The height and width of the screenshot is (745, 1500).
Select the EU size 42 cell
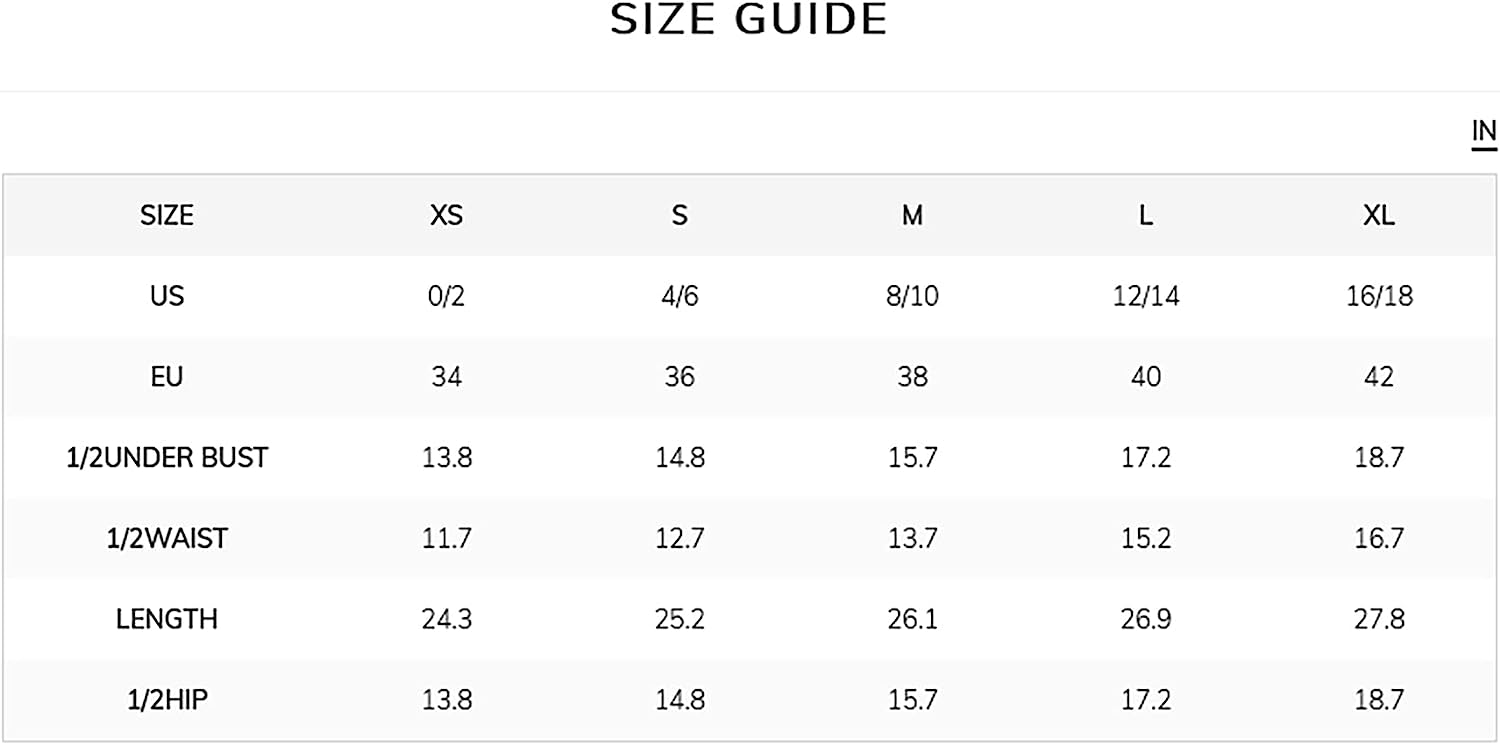[x=1379, y=377]
